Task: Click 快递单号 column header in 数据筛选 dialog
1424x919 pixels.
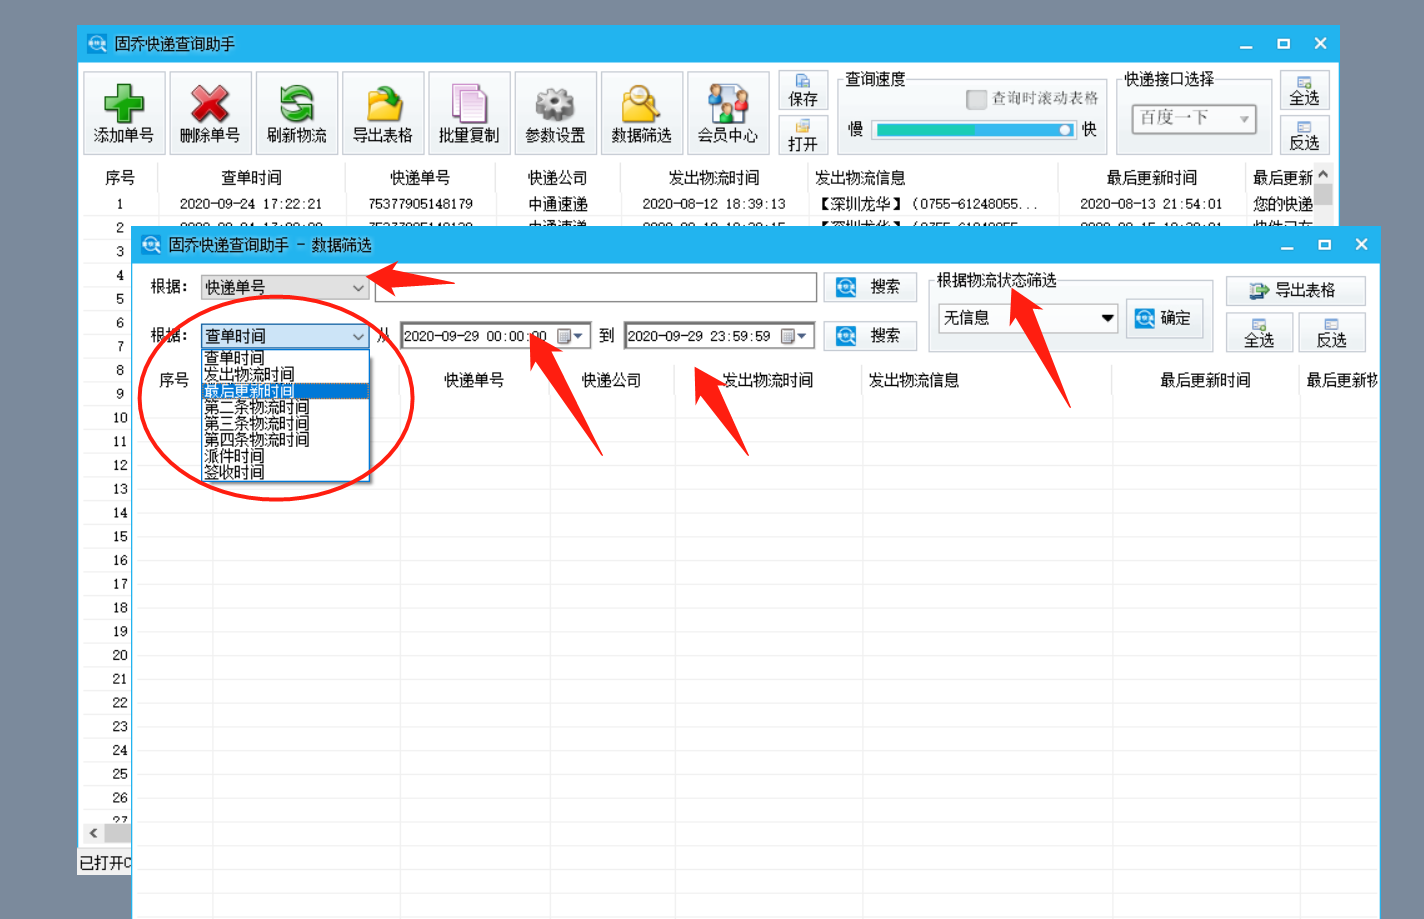Action: click(x=474, y=380)
